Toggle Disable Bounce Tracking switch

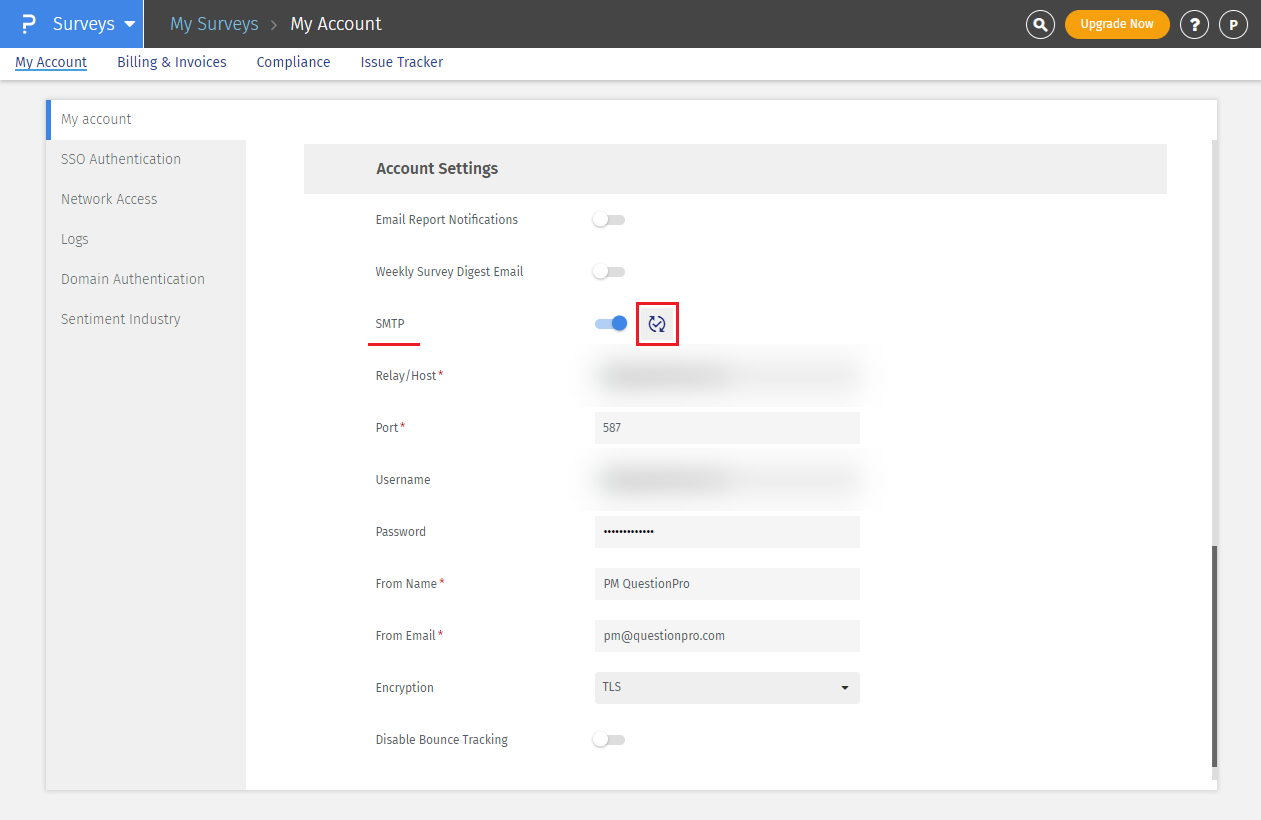click(608, 740)
